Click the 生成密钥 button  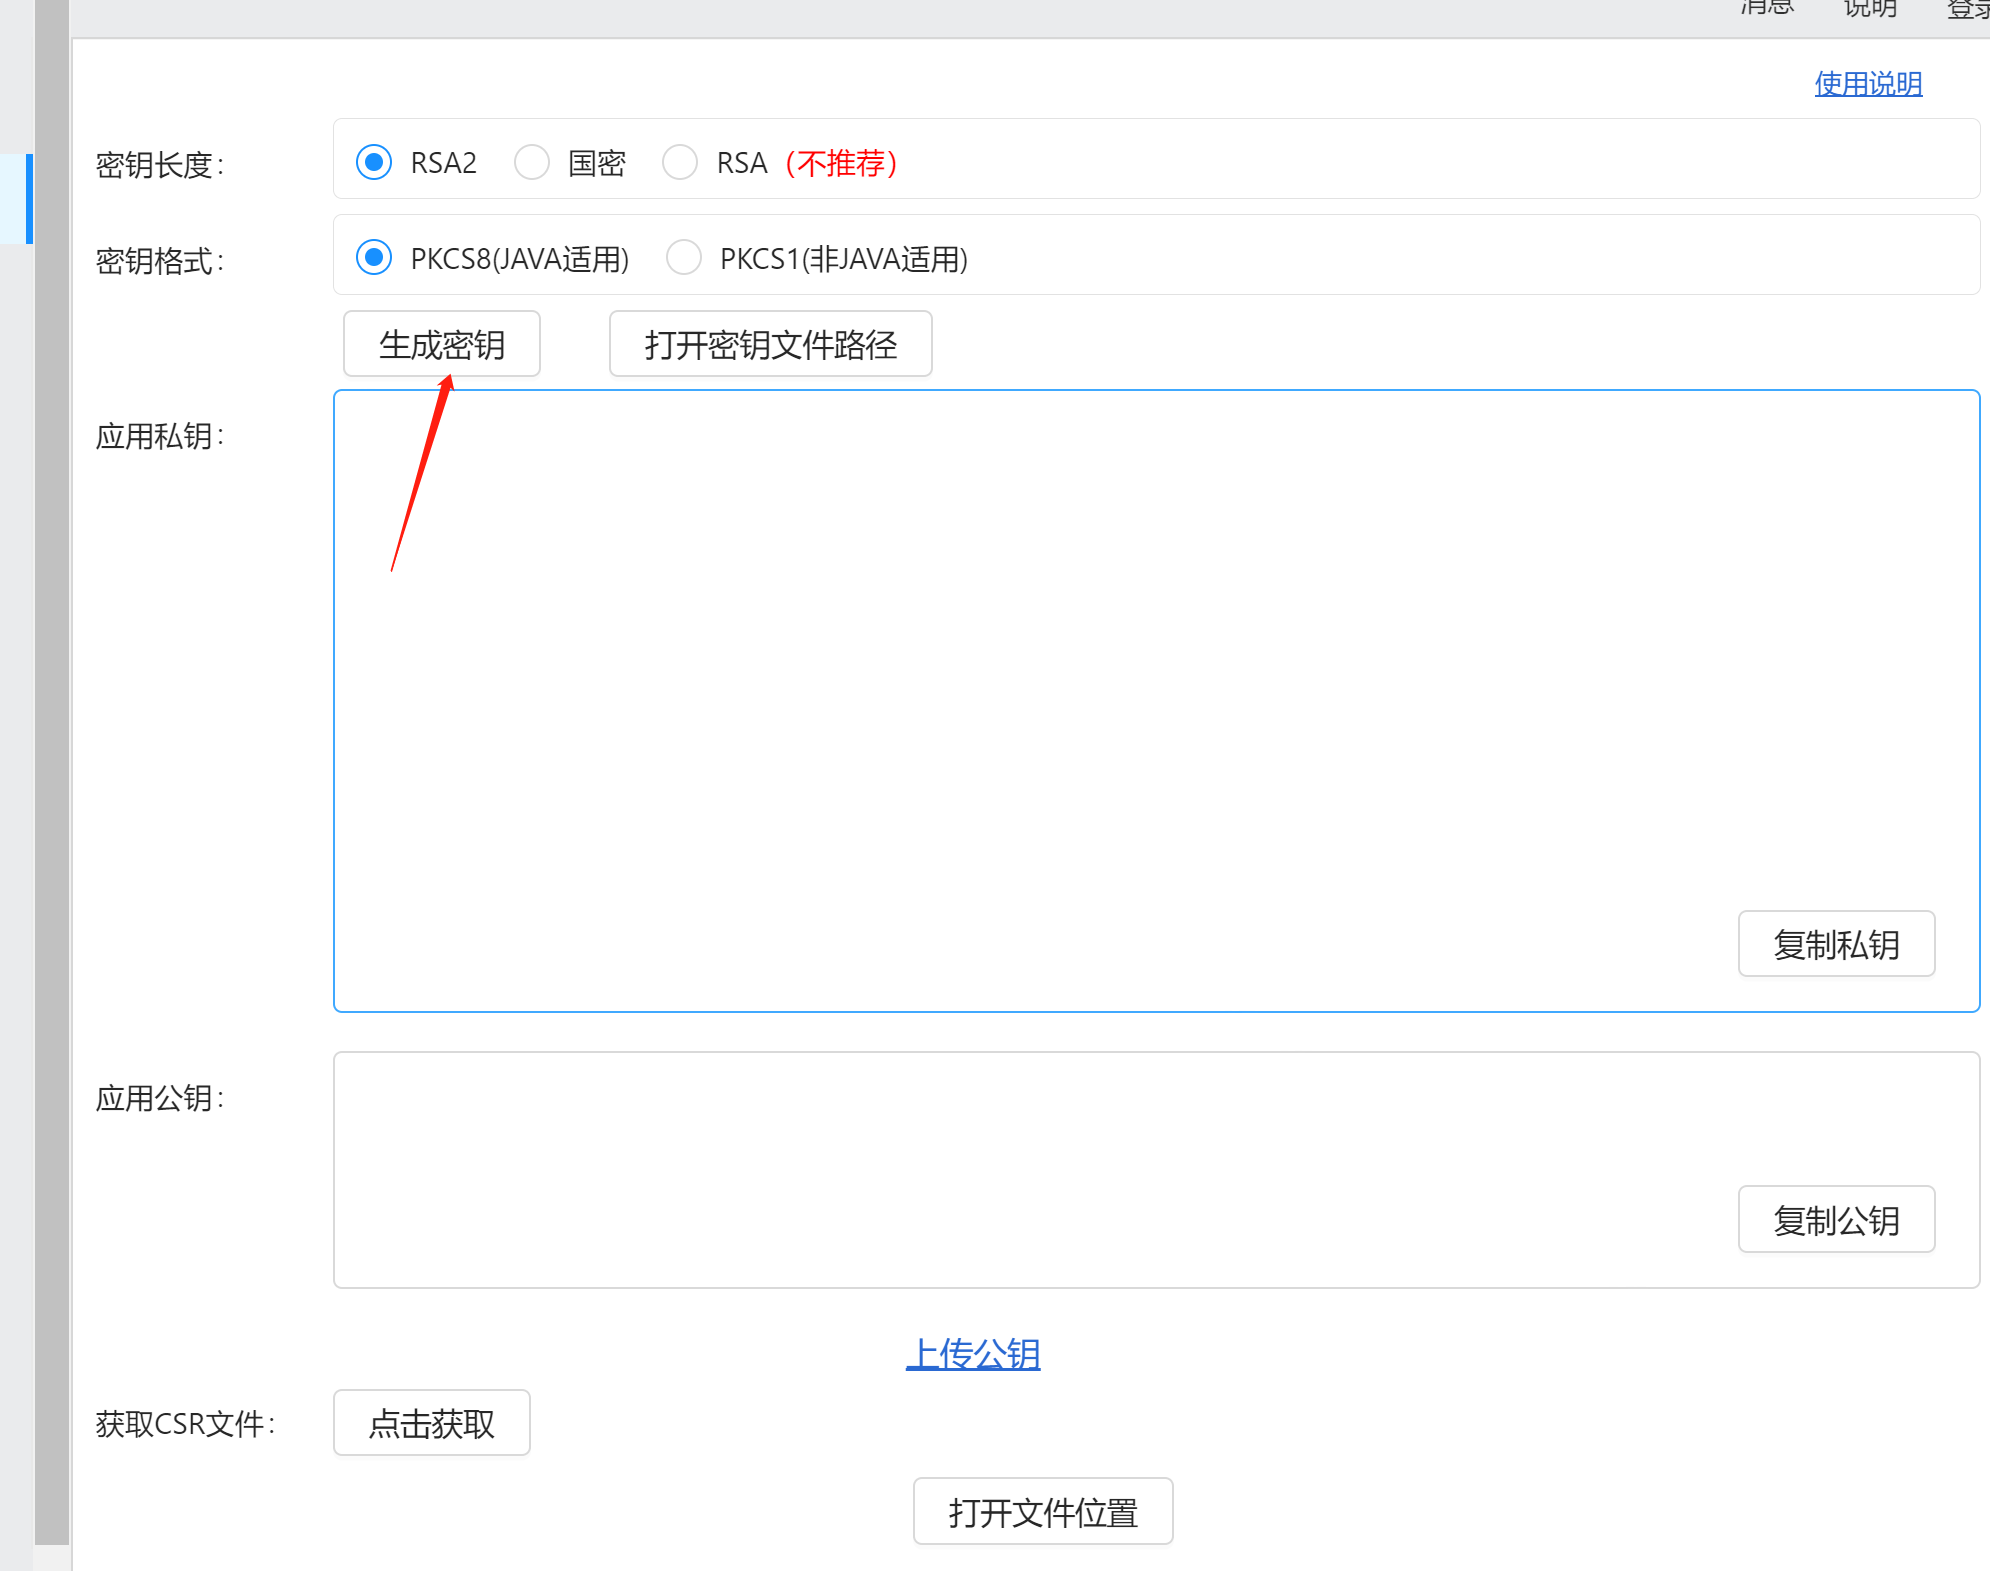click(442, 344)
